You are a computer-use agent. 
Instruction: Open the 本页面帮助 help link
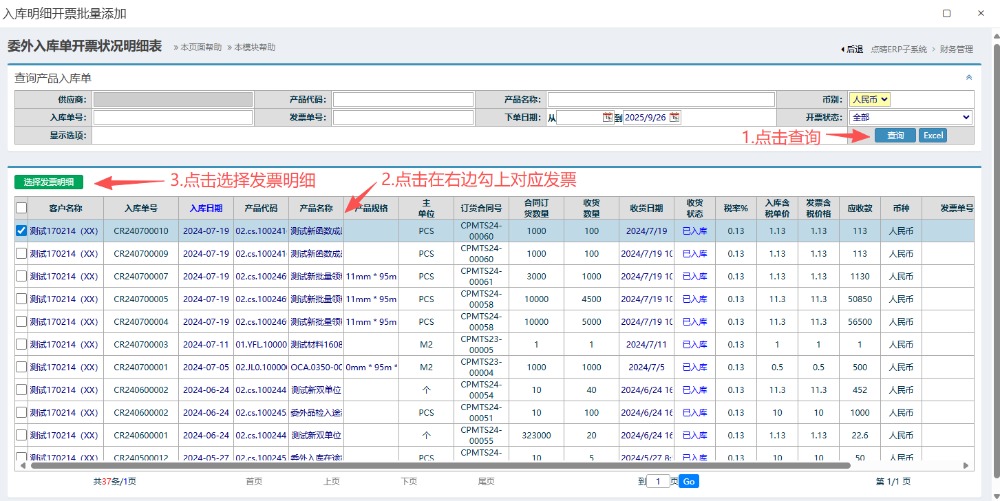click(200, 47)
